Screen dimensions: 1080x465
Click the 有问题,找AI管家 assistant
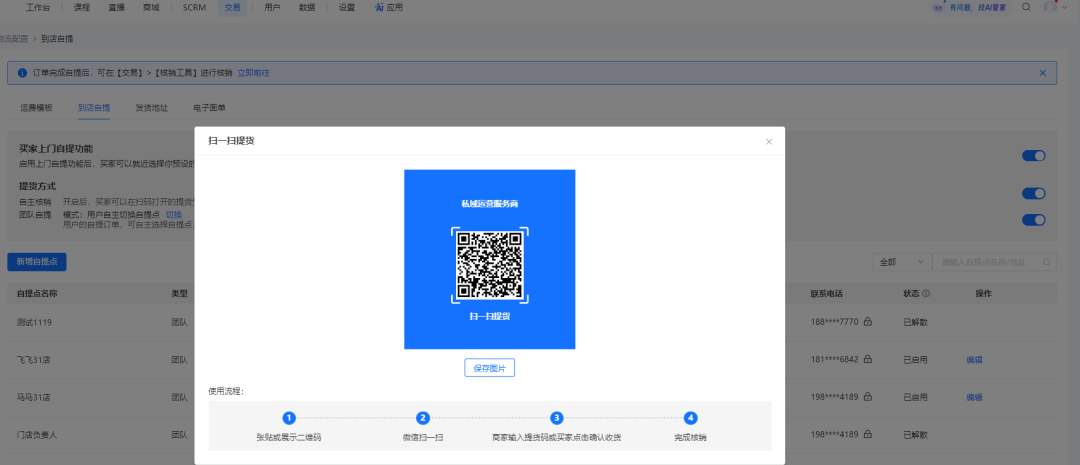(x=973, y=8)
